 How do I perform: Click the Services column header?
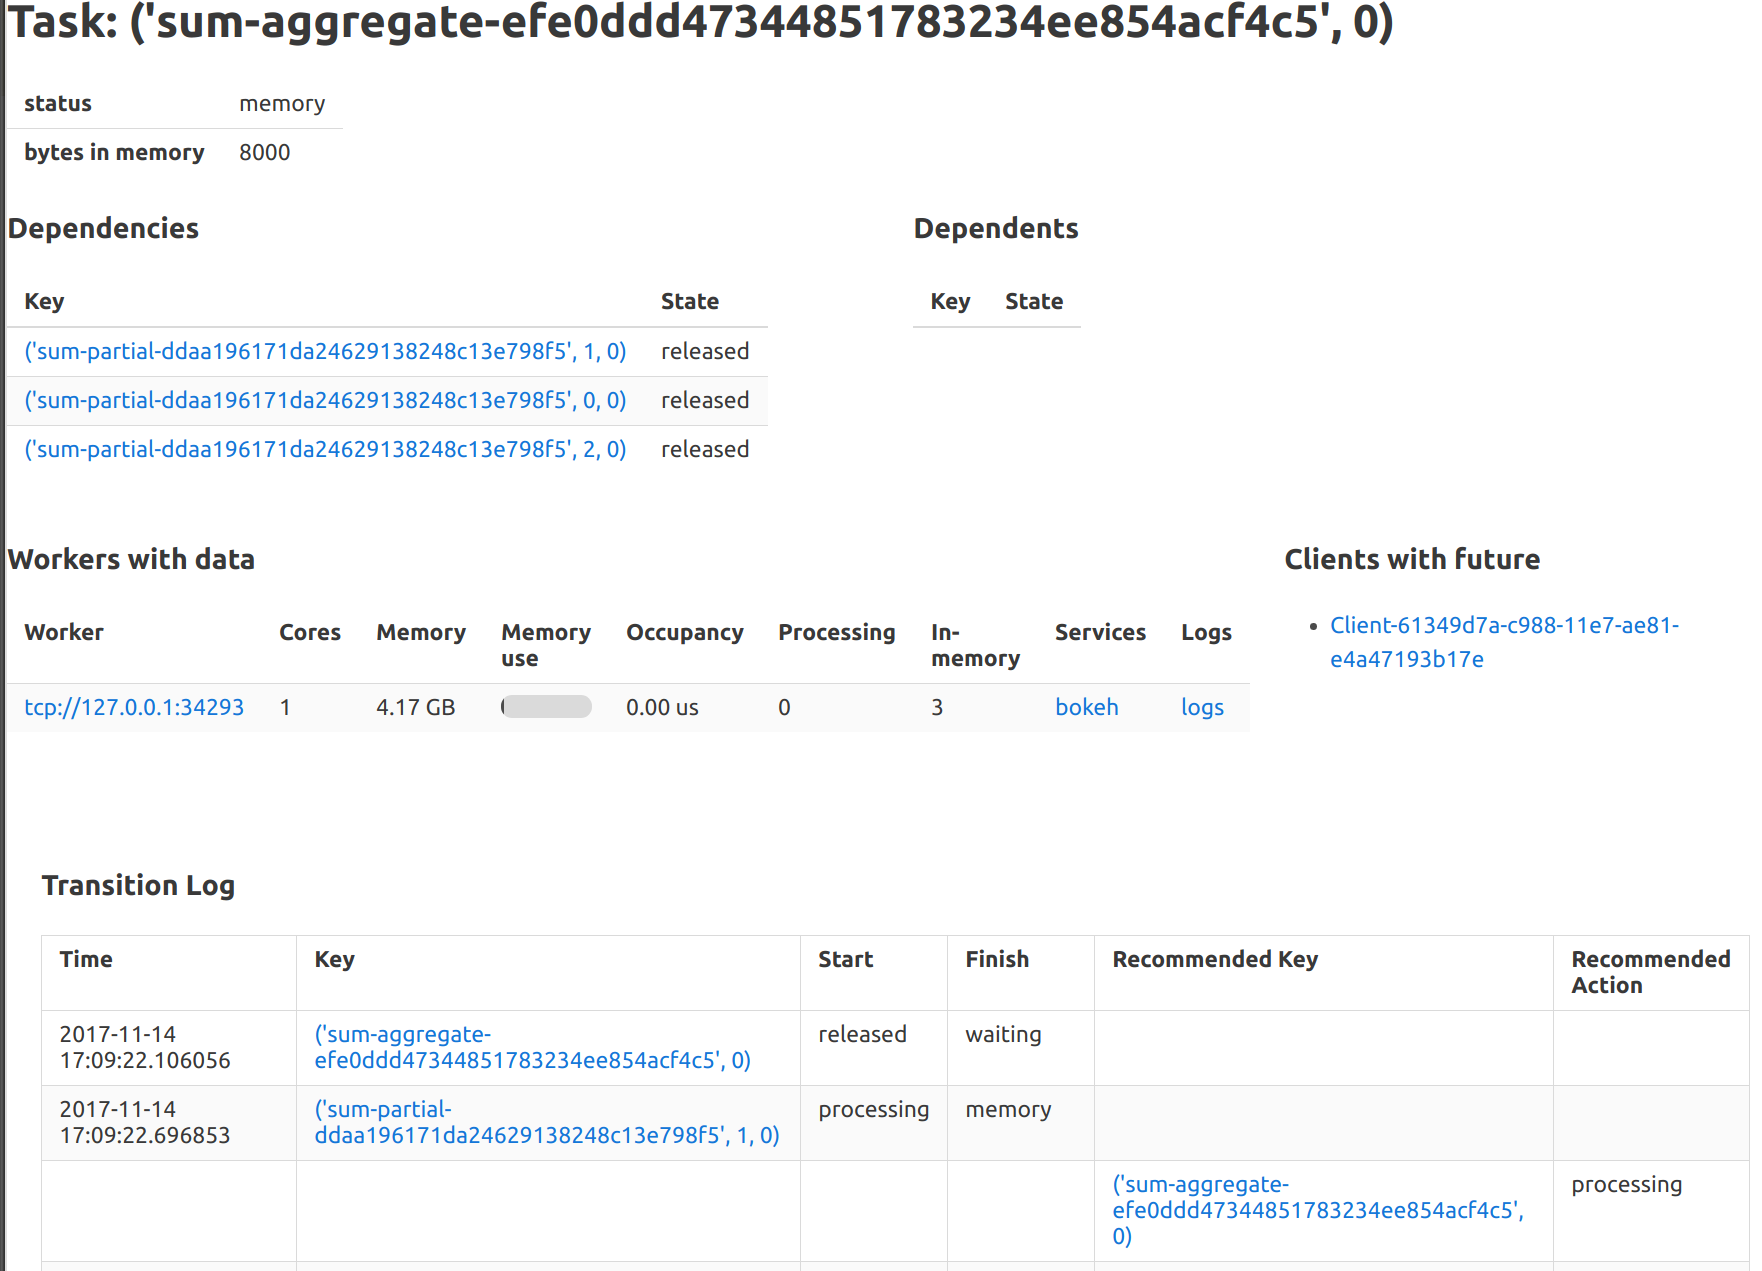click(1099, 633)
